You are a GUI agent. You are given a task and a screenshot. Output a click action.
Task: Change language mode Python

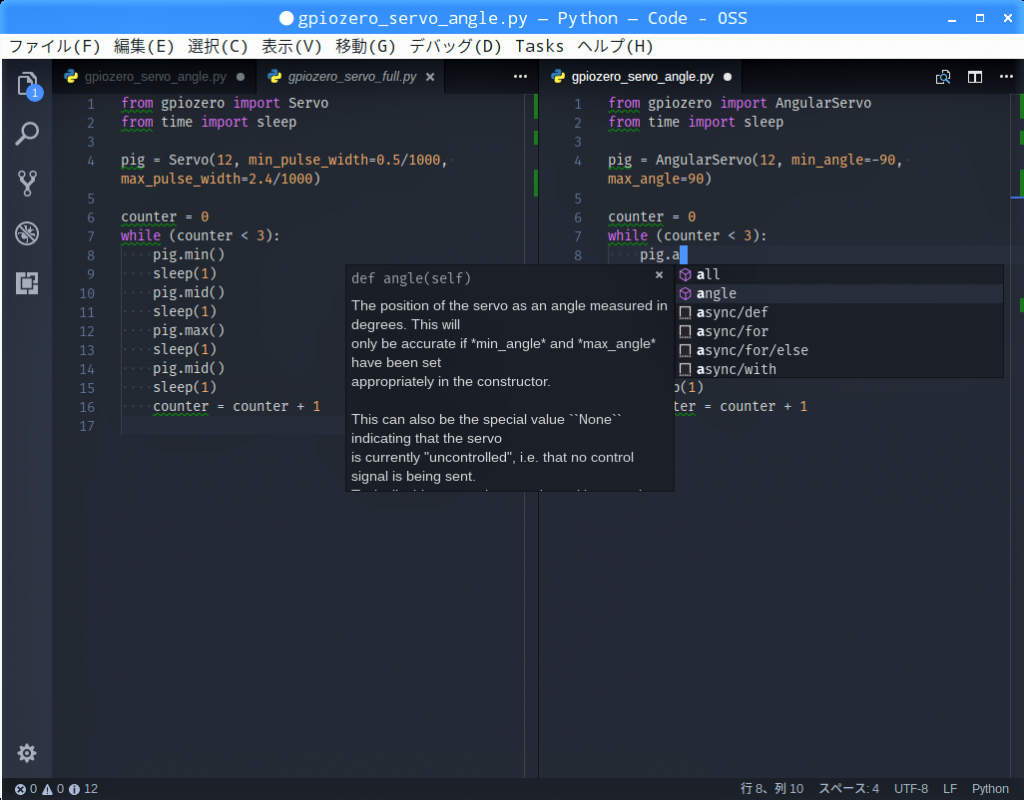tap(990, 789)
